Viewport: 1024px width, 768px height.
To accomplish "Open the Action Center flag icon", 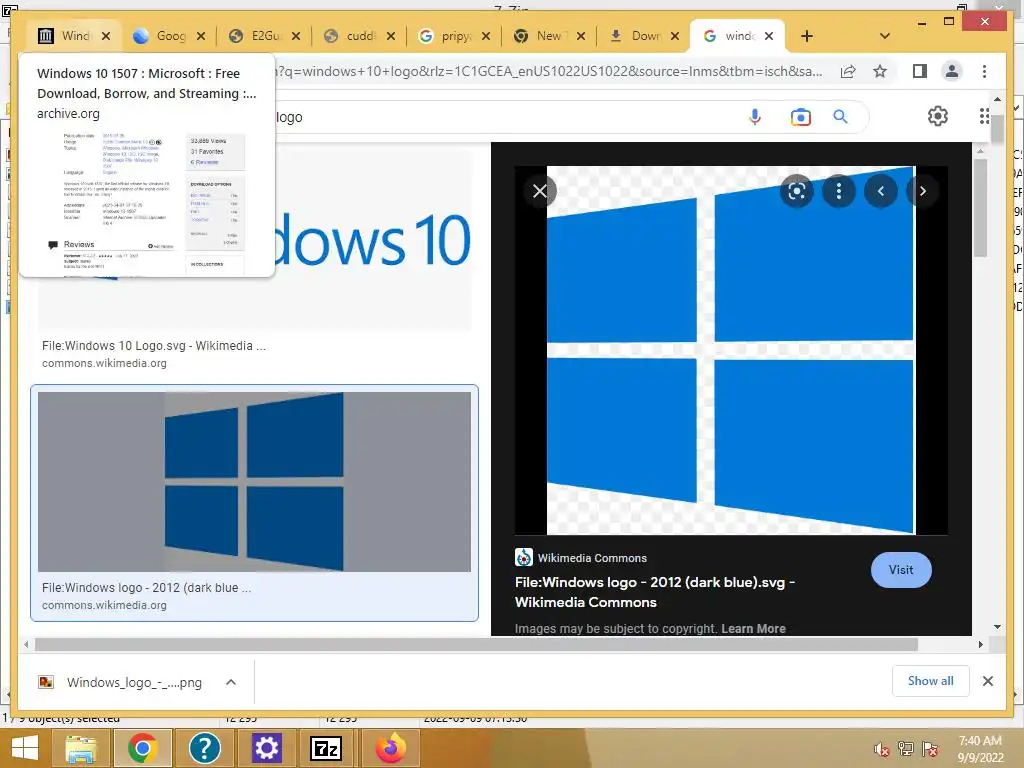I will pyautogui.click(x=930, y=749).
